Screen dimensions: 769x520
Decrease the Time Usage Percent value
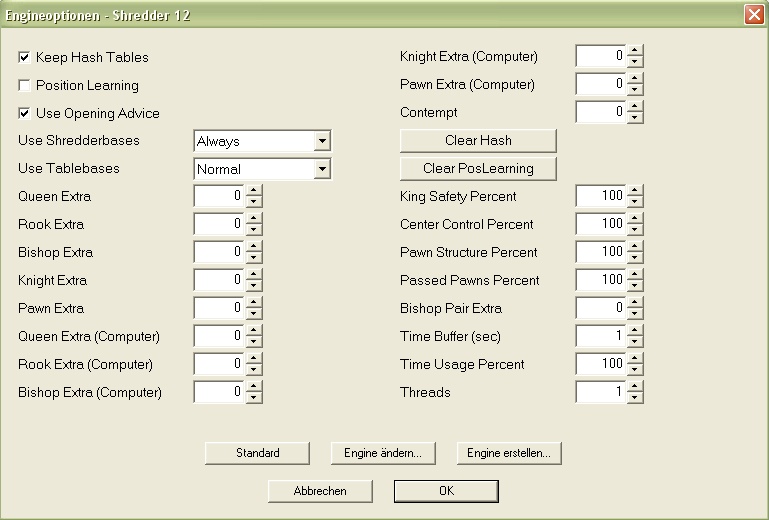click(635, 369)
